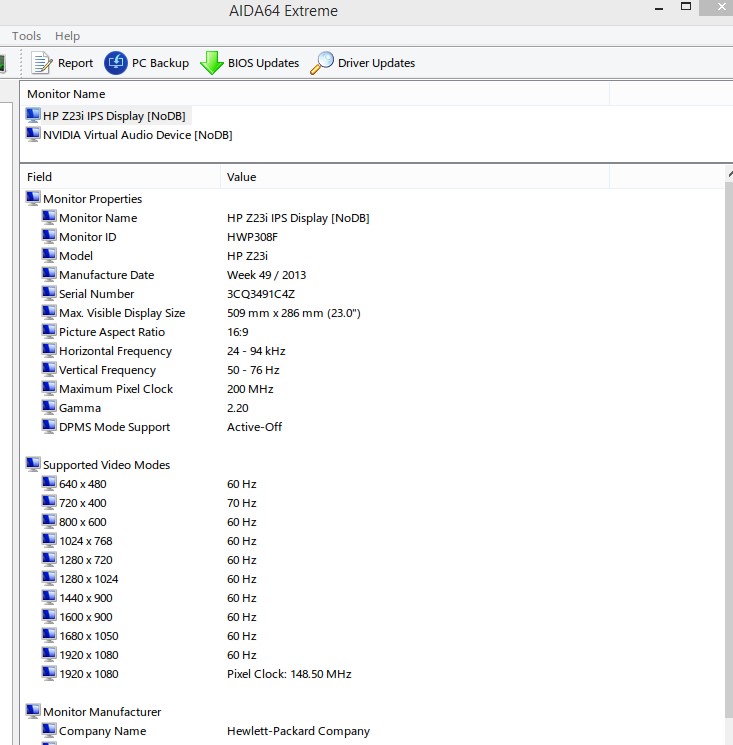The height and width of the screenshot is (745, 733).
Task: Sort by the Monitor Name column header
Action: coord(66,94)
